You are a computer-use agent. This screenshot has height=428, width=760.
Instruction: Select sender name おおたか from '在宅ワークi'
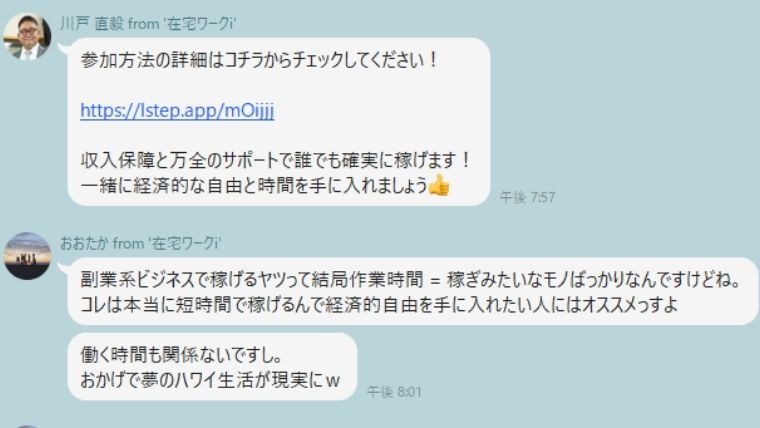click(141, 243)
